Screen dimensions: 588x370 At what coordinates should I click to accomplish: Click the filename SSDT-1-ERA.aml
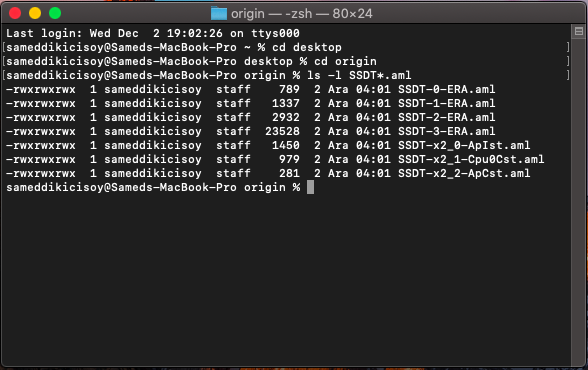(446, 103)
